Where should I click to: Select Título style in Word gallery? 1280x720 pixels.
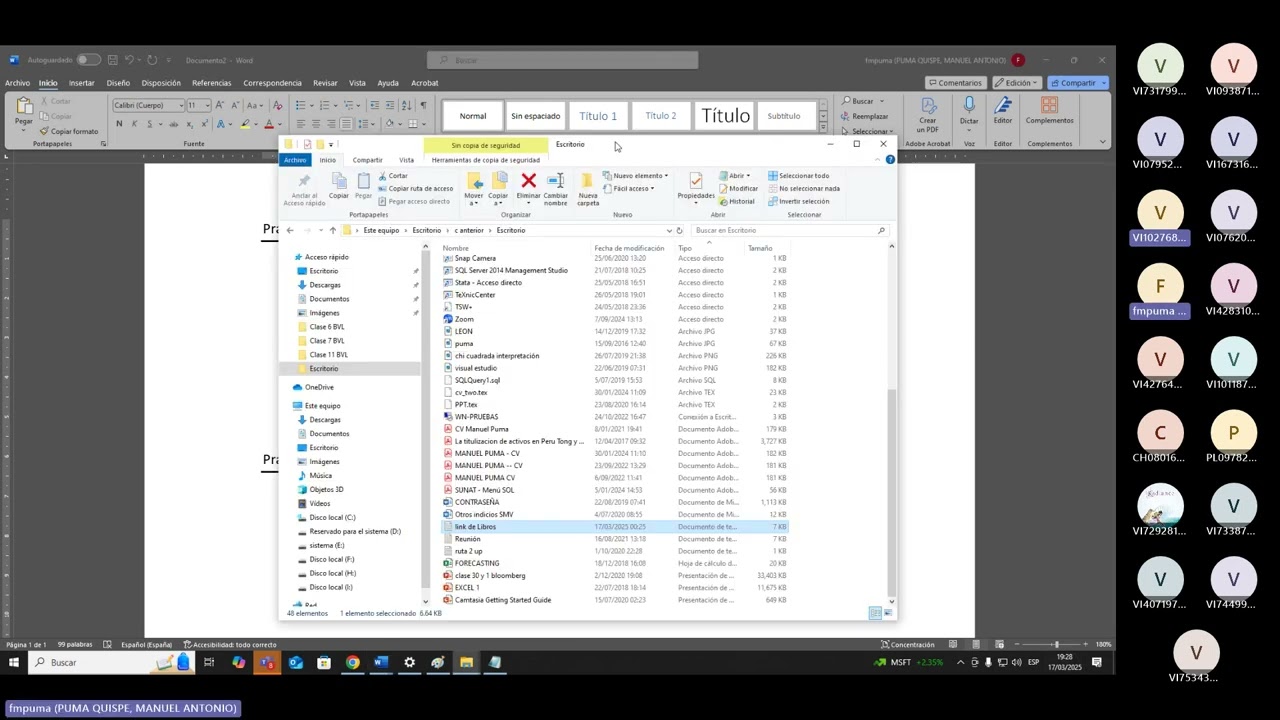725,116
